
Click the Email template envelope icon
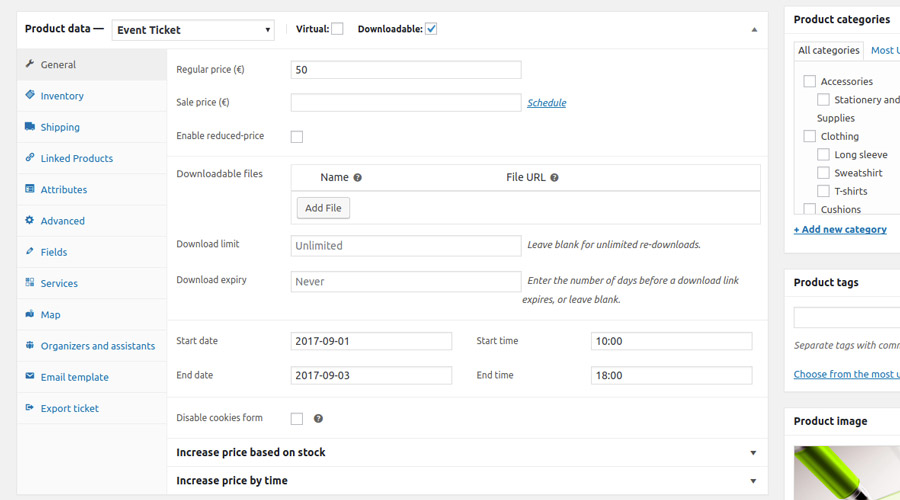[x=30, y=377]
